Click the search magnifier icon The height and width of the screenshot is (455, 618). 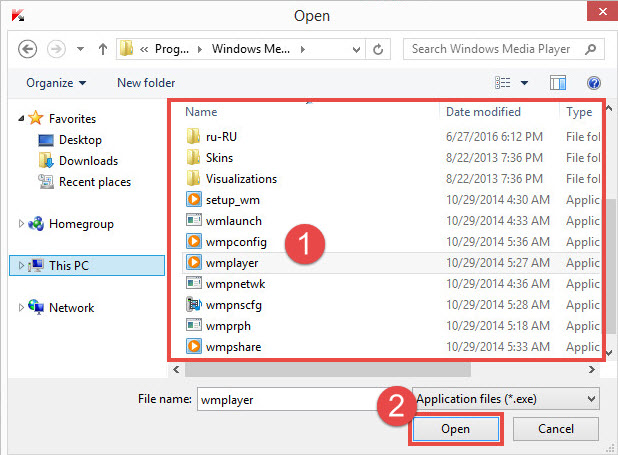click(590, 49)
